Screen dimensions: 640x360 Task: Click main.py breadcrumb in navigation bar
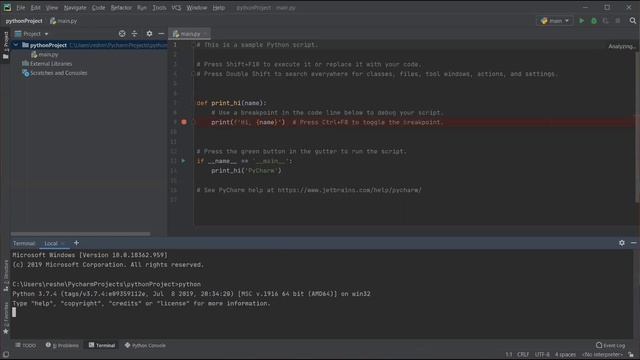(x=64, y=21)
